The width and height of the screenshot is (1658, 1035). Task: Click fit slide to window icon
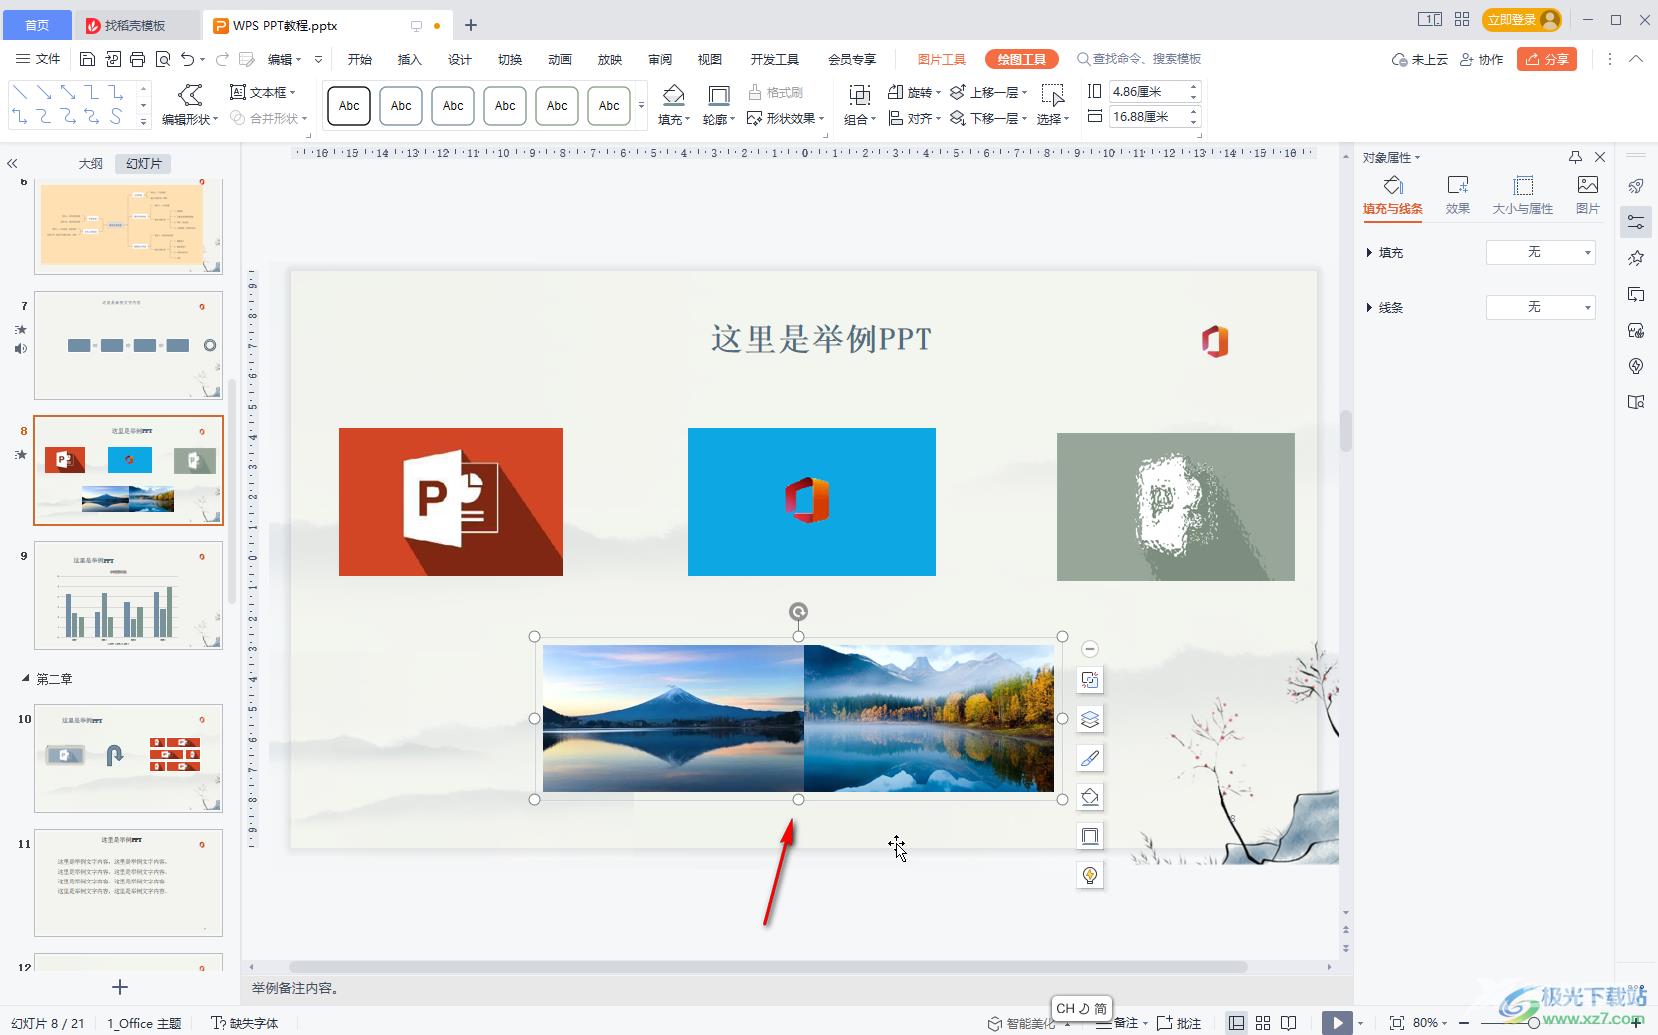[x=1397, y=1023]
